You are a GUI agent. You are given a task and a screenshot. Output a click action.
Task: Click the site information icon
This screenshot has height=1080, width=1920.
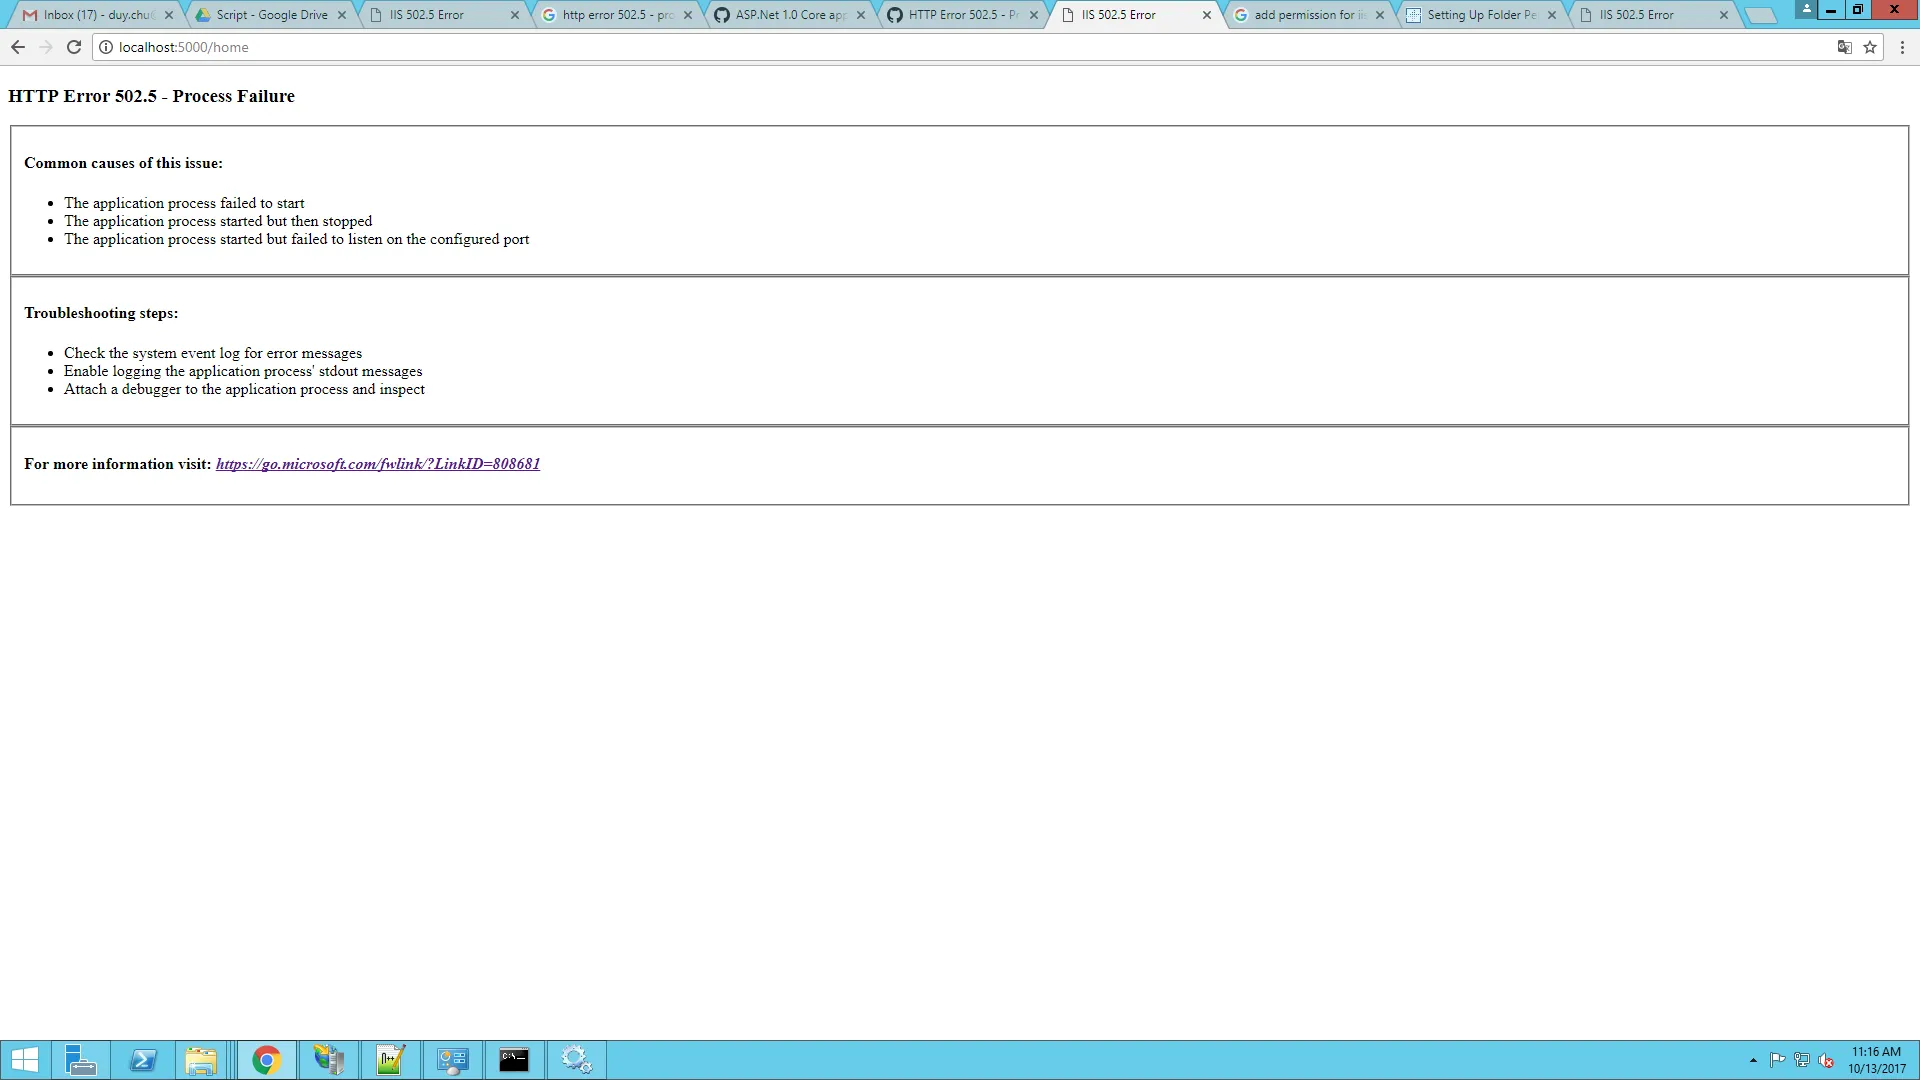(x=106, y=47)
